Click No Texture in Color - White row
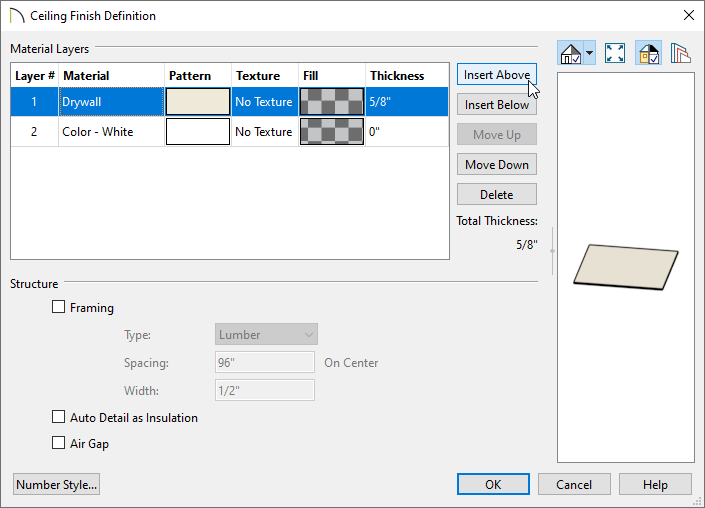The width and height of the screenshot is (705, 508). coord(264,132)
